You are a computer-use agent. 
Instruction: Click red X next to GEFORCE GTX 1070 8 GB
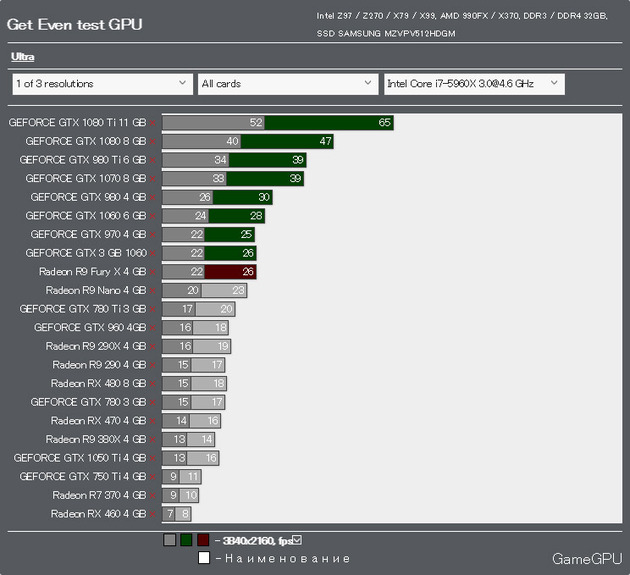coord(153,179)
